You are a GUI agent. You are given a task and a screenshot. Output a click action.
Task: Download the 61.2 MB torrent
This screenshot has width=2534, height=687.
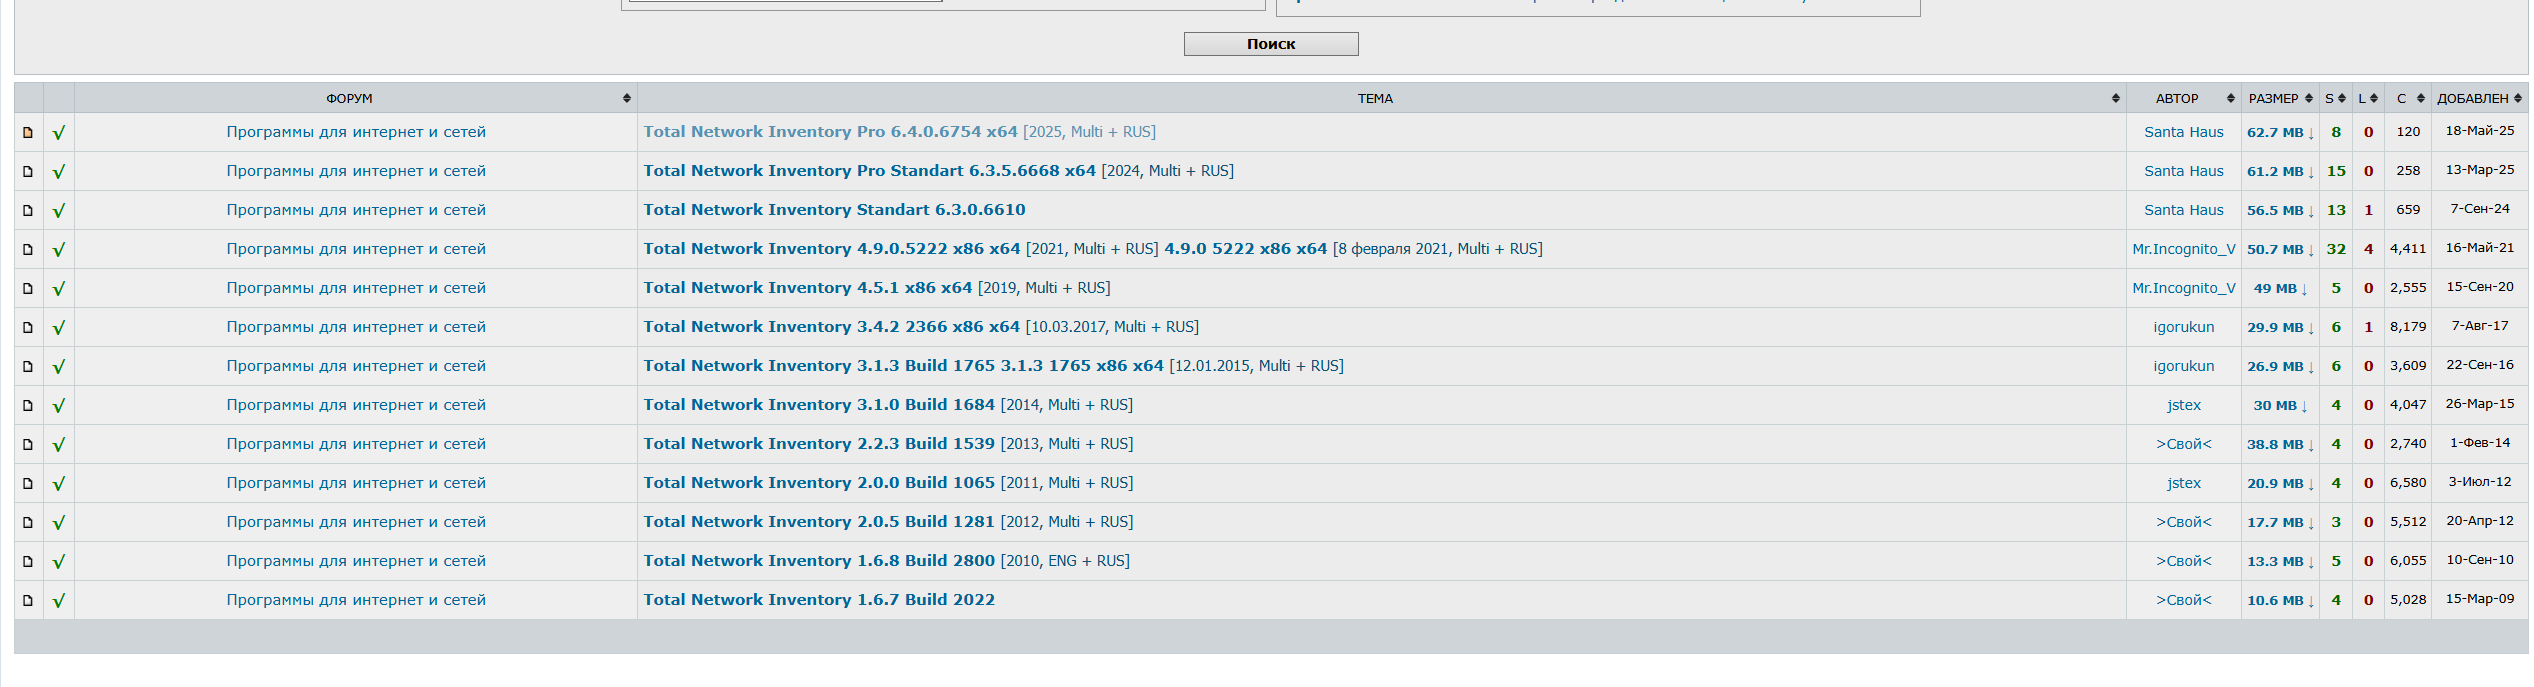(2280, 171)
